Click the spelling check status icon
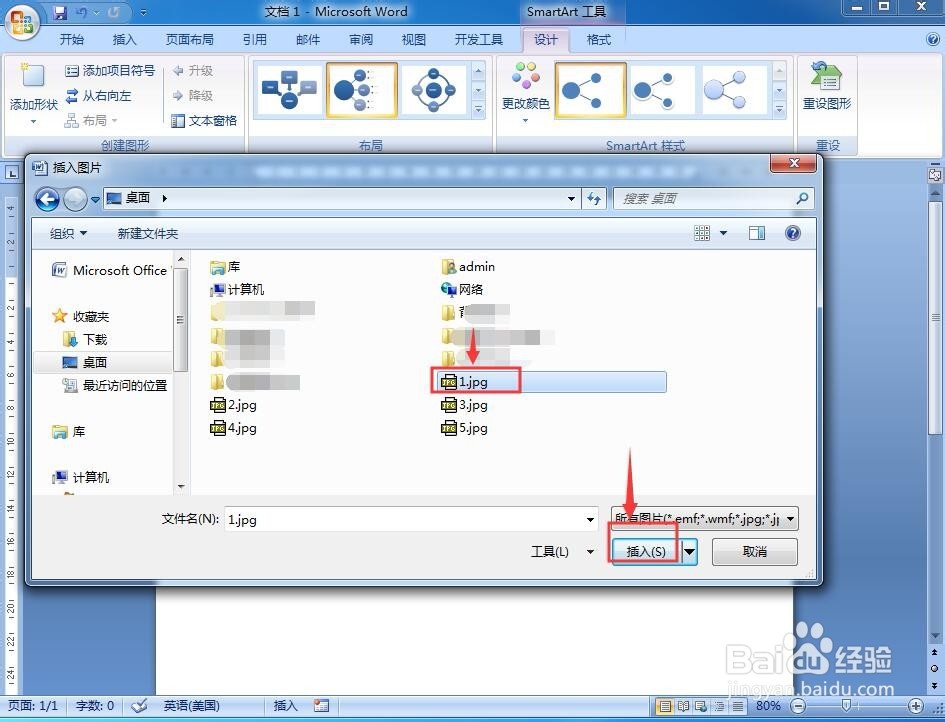The height and width of the screenshot is (722, 945). (x=139, y=706)
